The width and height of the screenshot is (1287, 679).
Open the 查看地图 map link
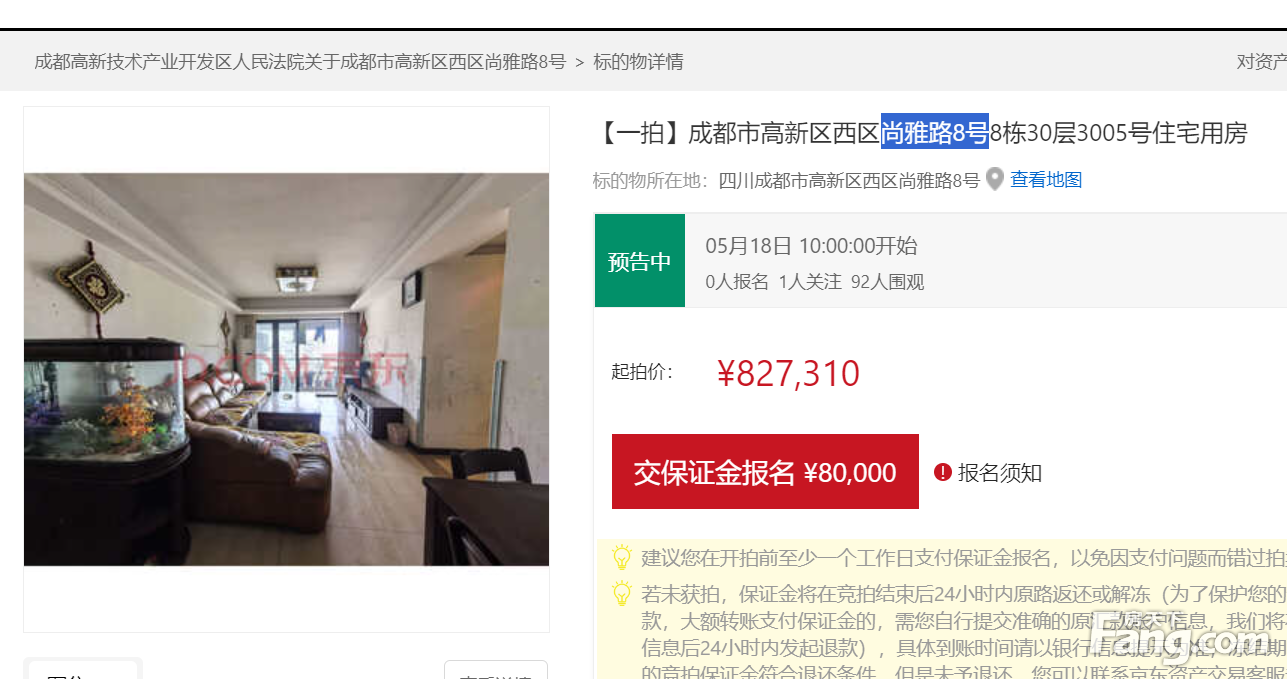click(x=1046, y=180)
